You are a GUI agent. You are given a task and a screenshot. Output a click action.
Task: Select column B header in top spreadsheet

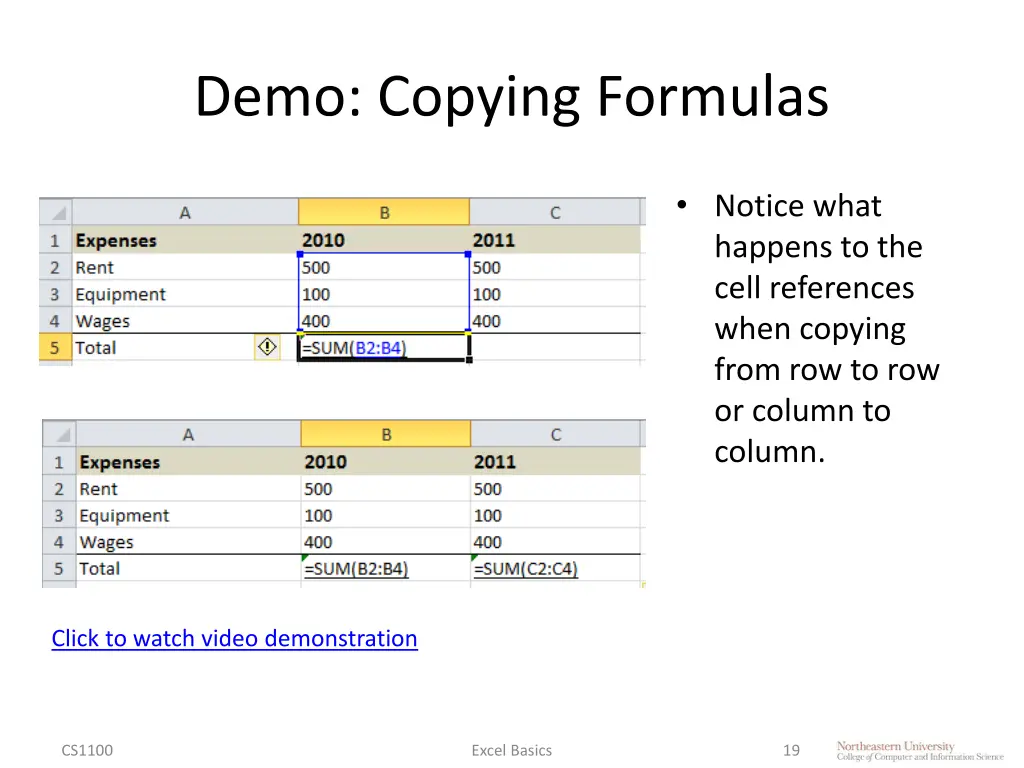(x=384, y=213)
